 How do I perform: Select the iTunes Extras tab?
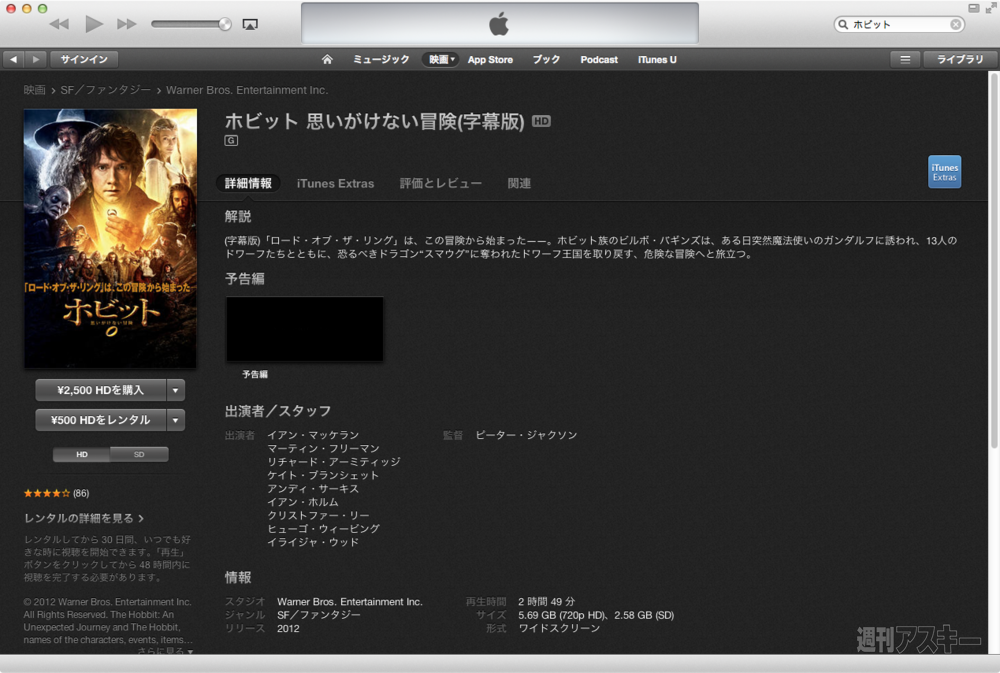click(335, 183)
